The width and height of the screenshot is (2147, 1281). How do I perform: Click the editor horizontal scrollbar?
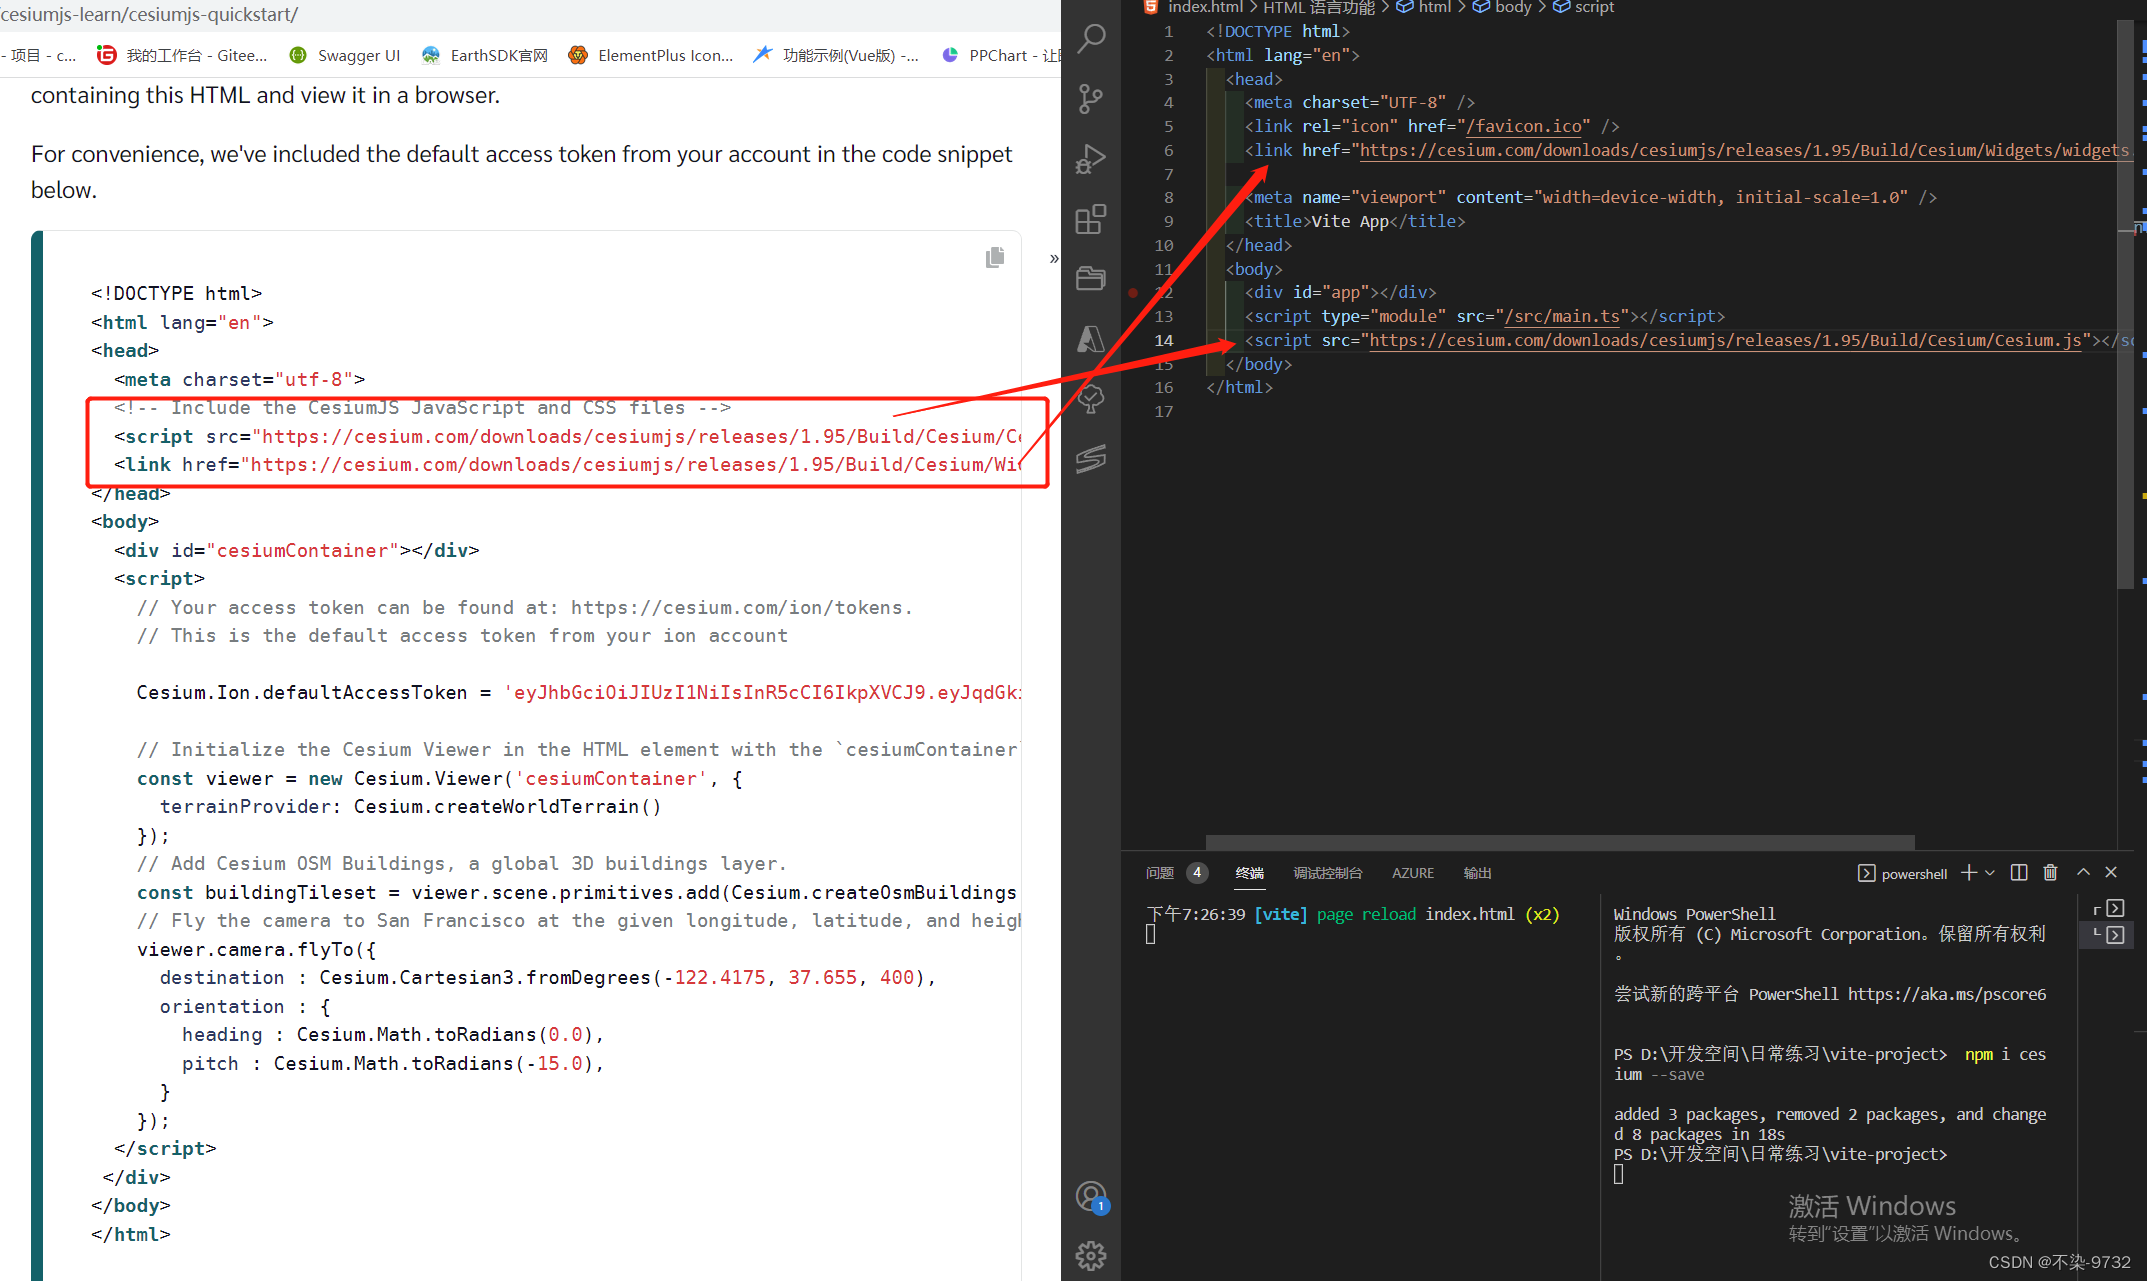(1559, 842)
